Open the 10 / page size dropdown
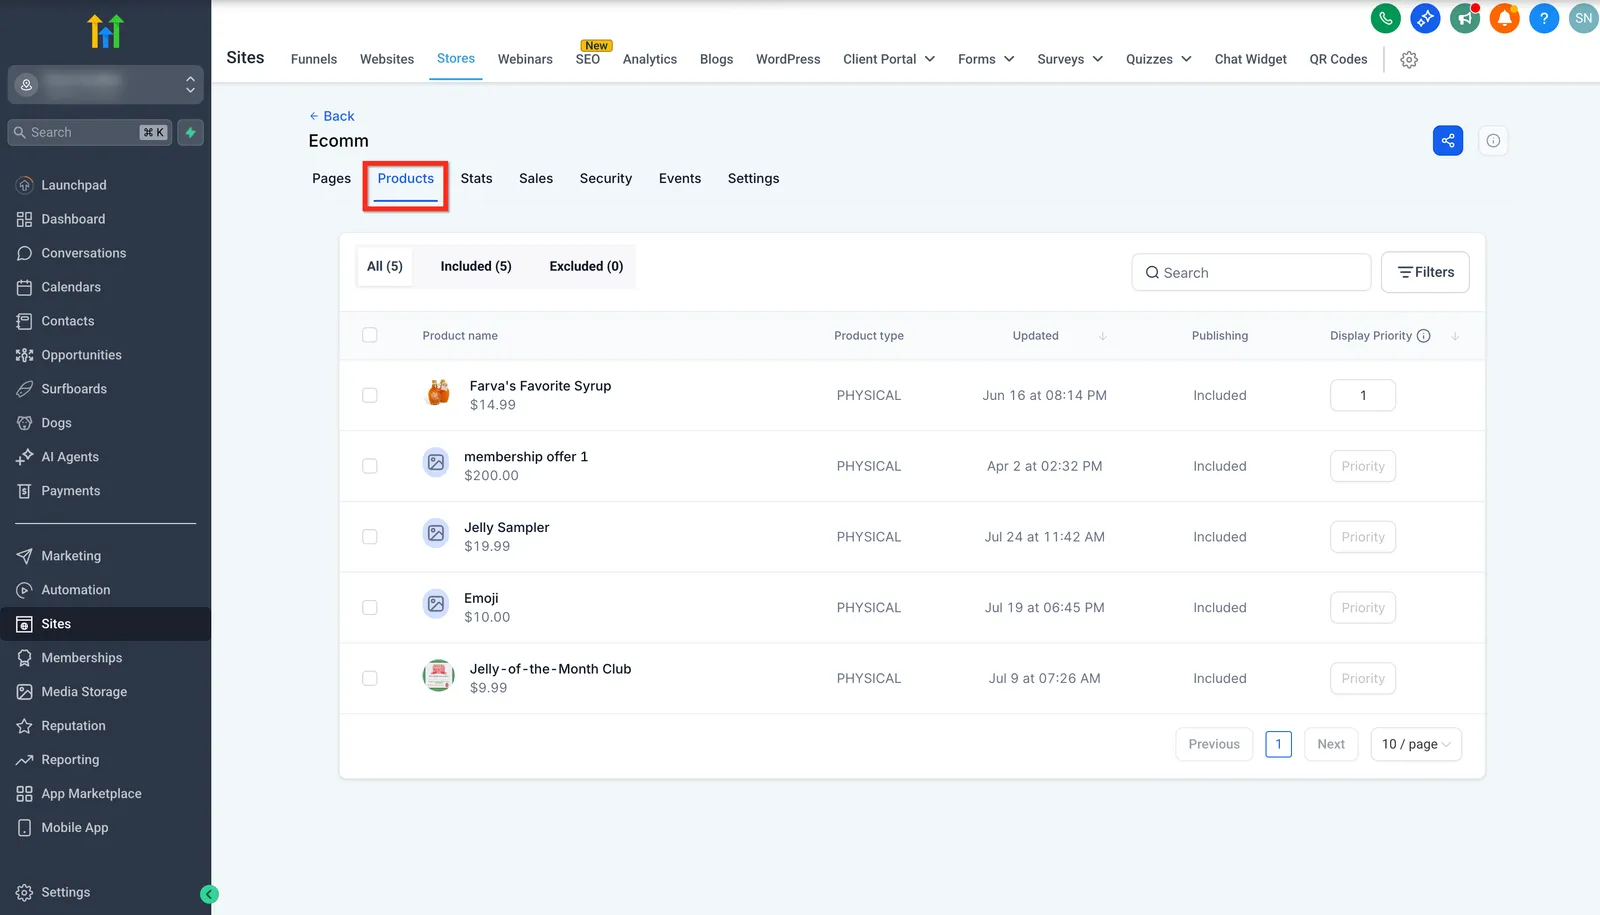 (x=1416, y=744)
